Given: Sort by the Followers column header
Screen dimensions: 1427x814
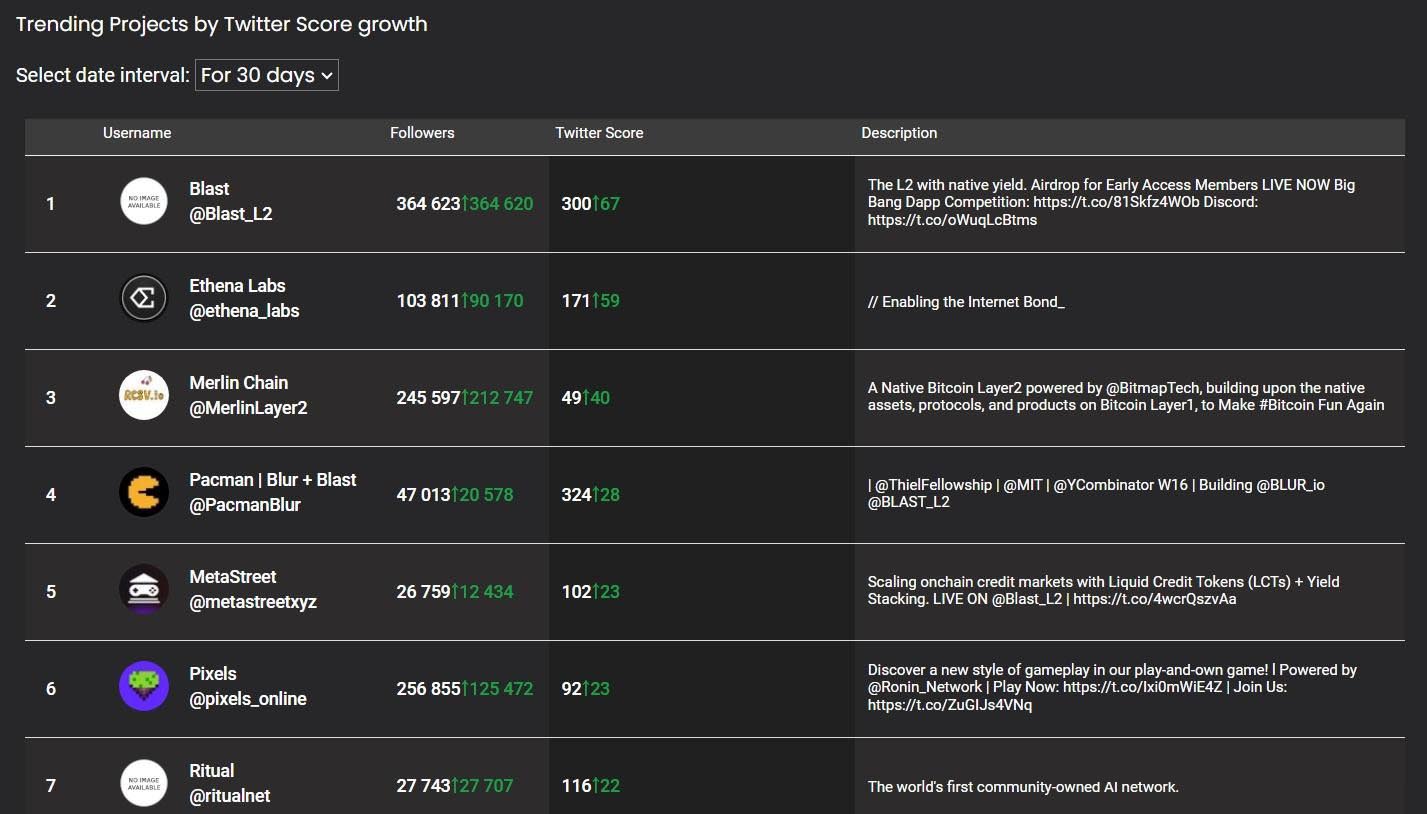Looking at the screenshot, I should (x=422, y=133).
